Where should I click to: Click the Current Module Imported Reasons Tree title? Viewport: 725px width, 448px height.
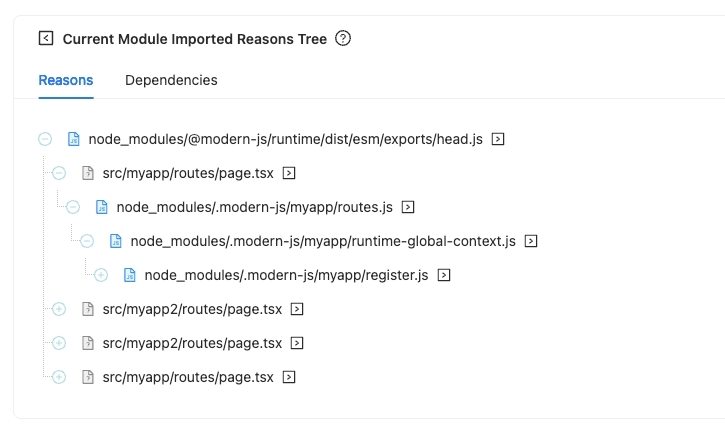click(195, 39)
